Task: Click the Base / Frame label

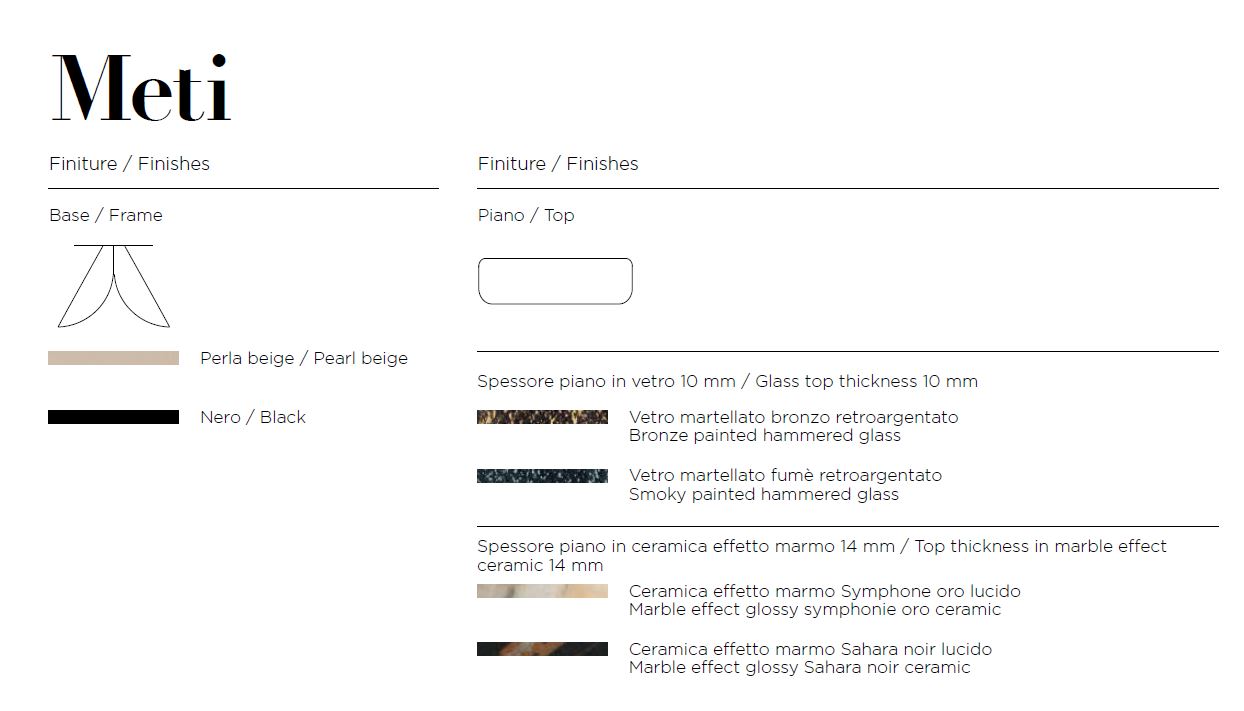Action: (106, 215)
